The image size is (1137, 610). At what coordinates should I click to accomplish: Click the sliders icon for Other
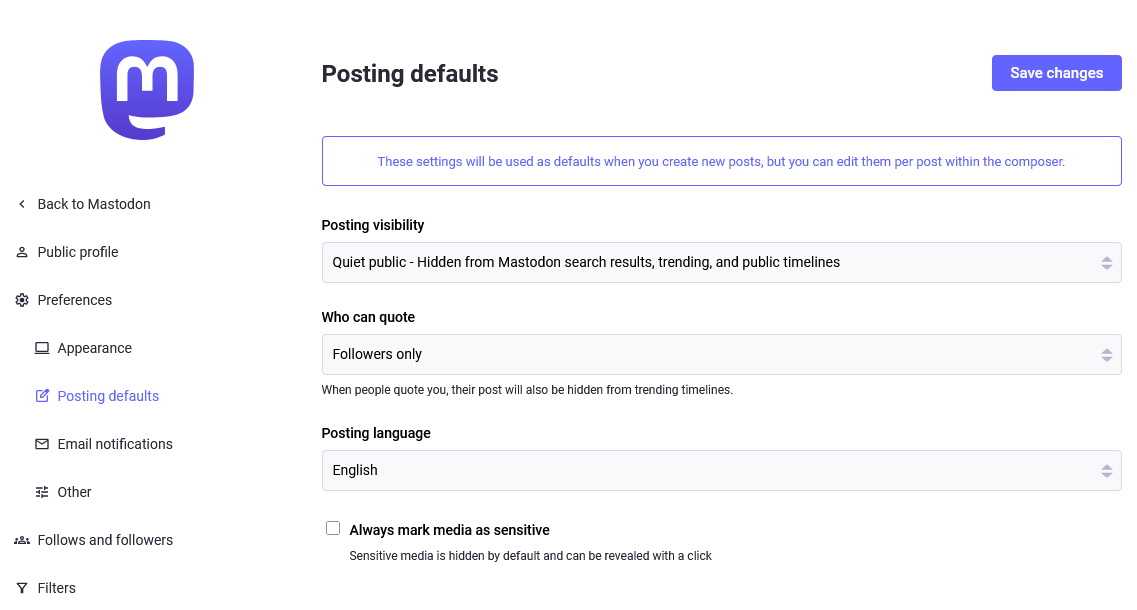(x=42, y=492)
